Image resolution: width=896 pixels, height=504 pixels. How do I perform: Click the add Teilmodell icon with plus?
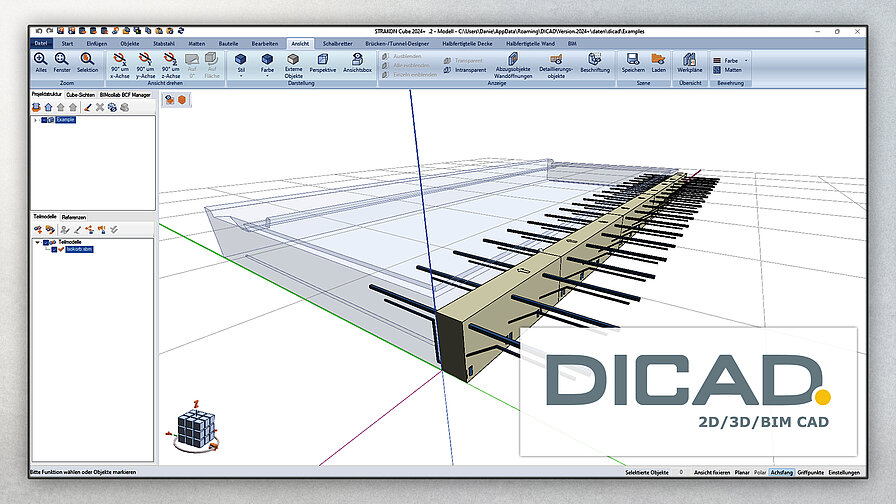pos(38,229)
